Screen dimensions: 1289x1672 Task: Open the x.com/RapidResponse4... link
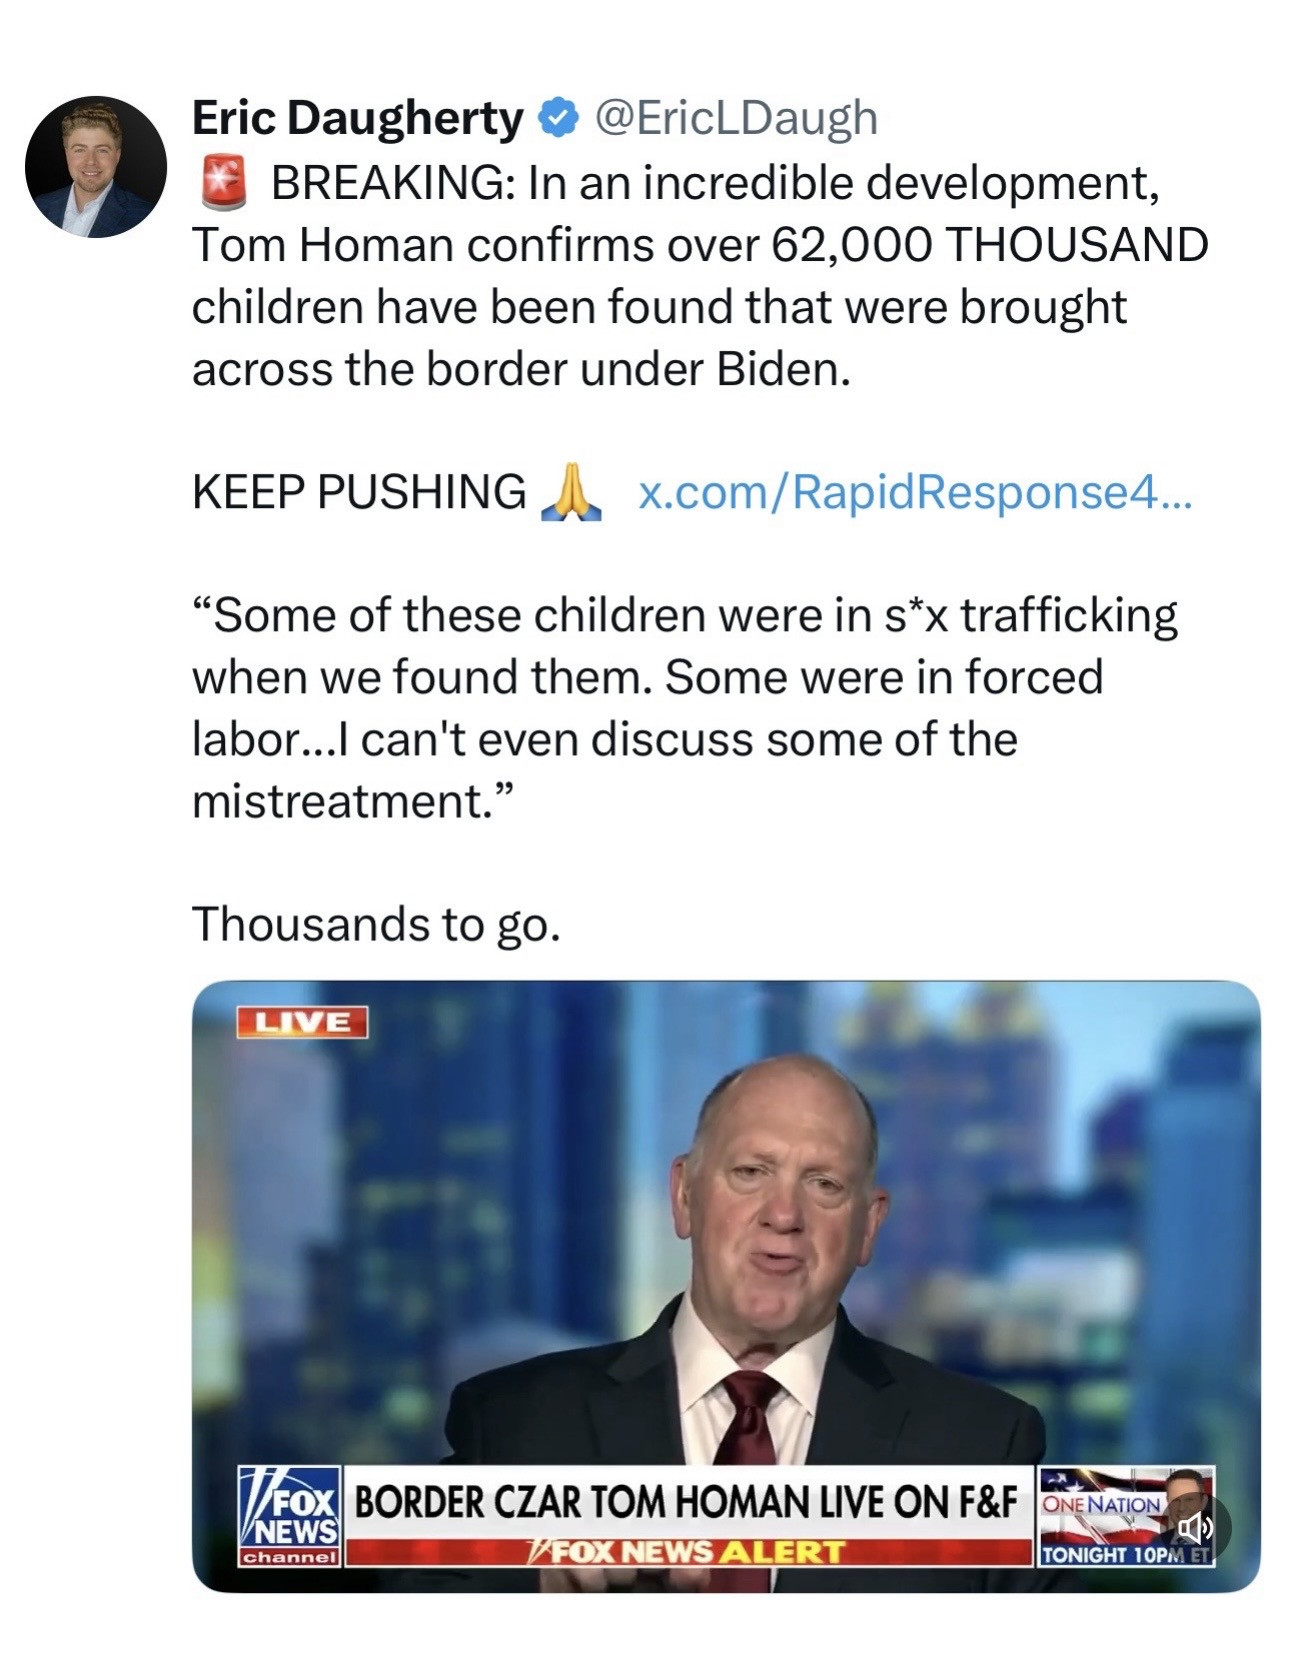[x=914, y=492]
